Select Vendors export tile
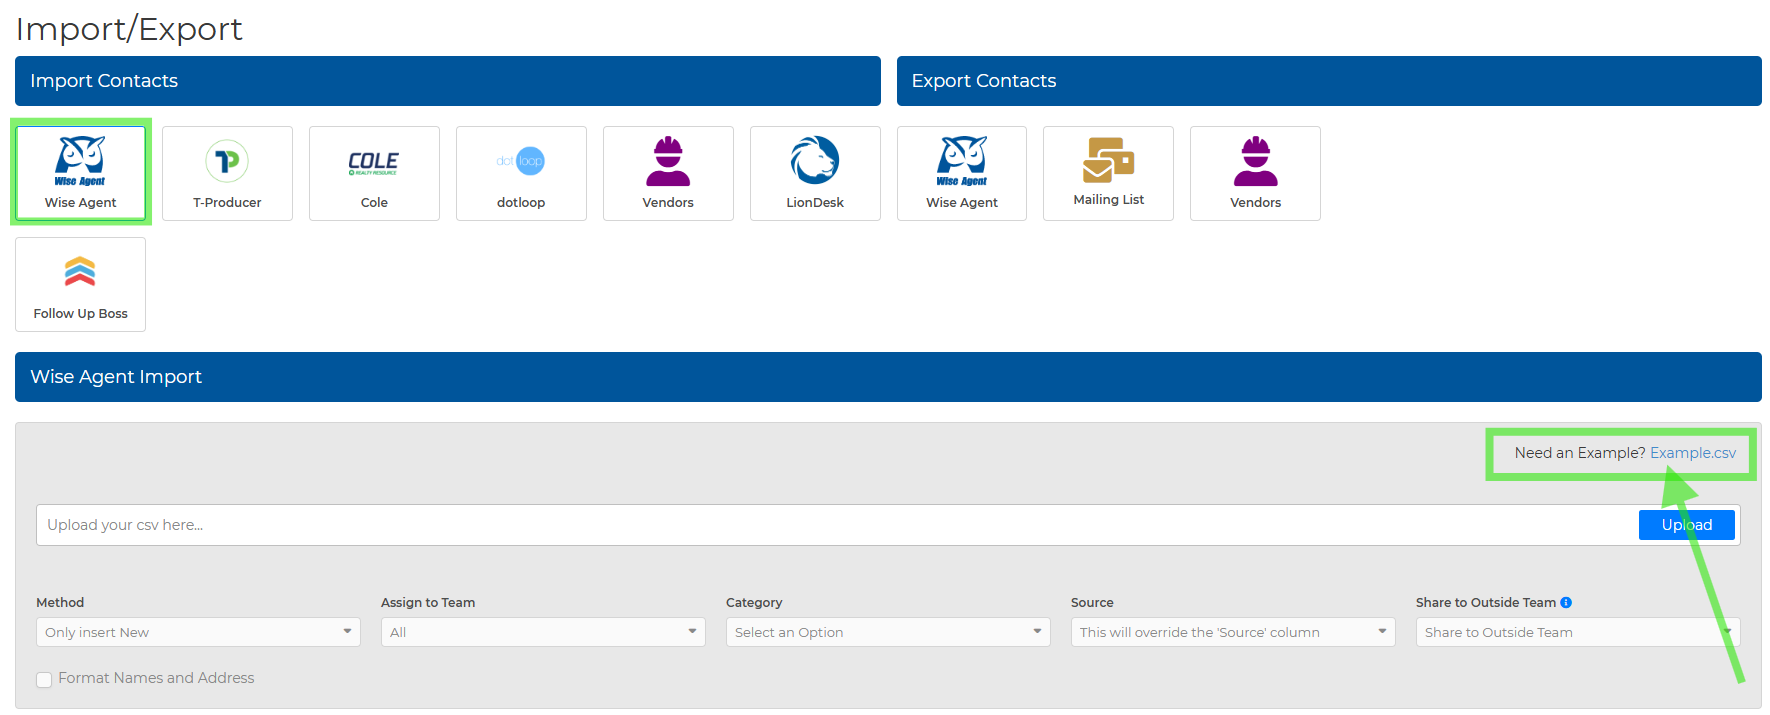1770x715 pixels. (x=1255, y=173)
